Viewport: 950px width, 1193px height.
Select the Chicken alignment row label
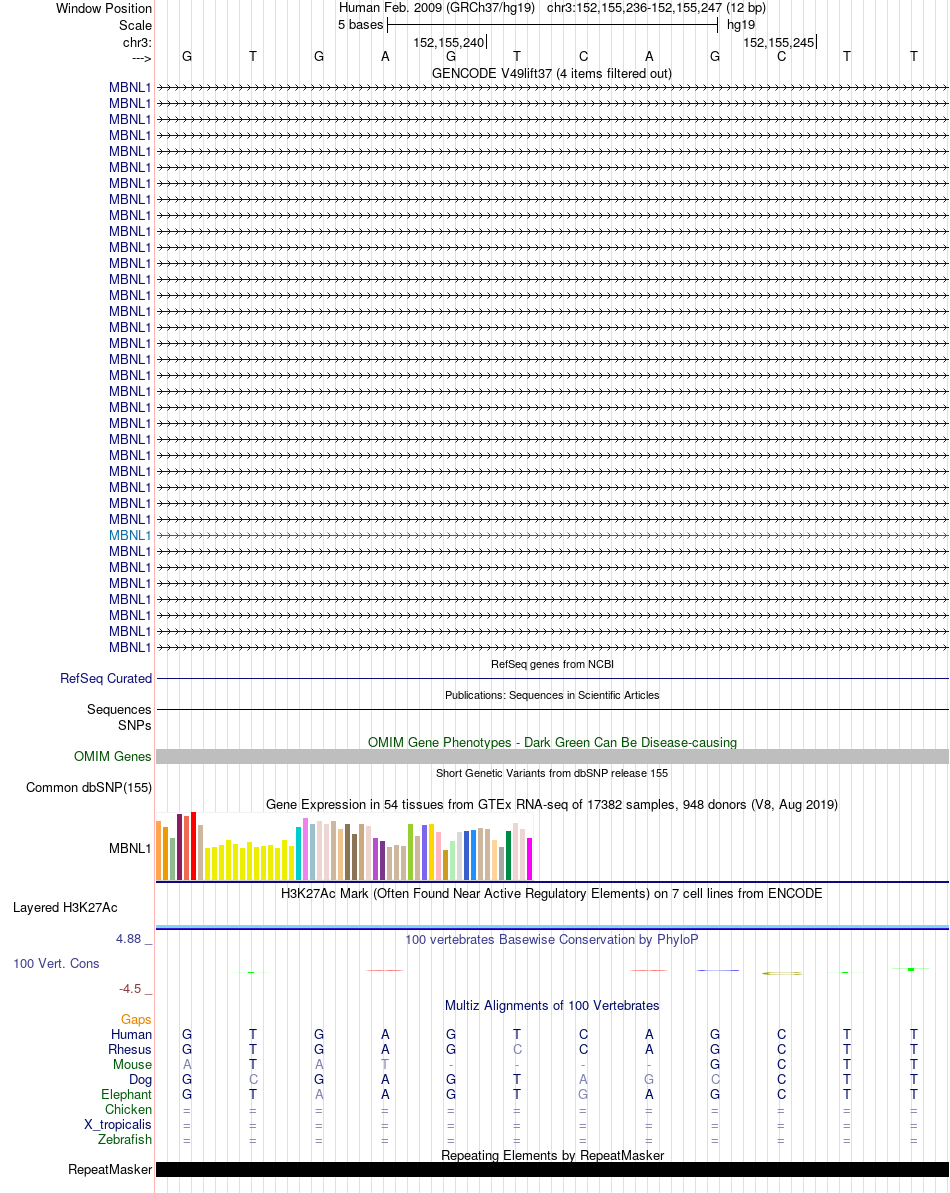[129, 1109]
